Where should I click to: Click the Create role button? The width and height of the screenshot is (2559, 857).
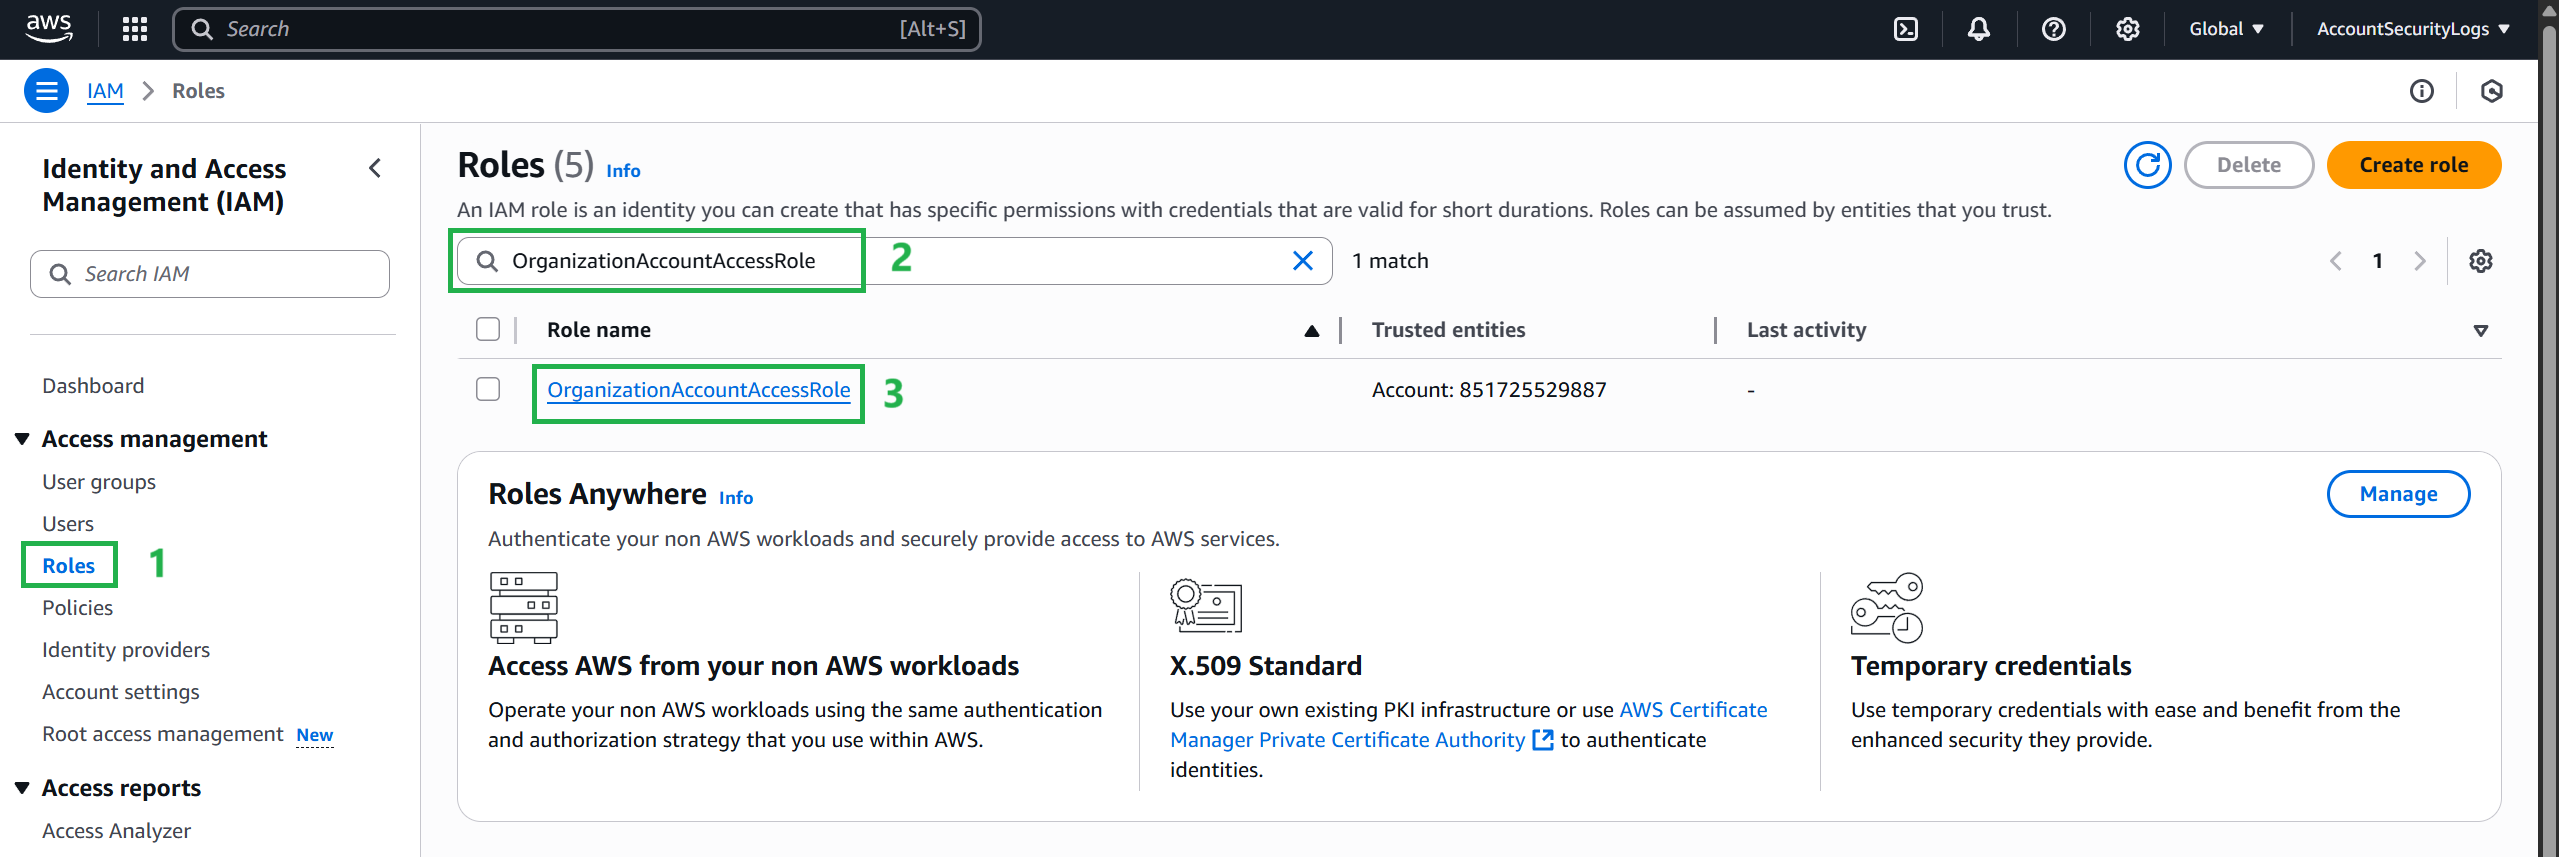[2413, 165]
